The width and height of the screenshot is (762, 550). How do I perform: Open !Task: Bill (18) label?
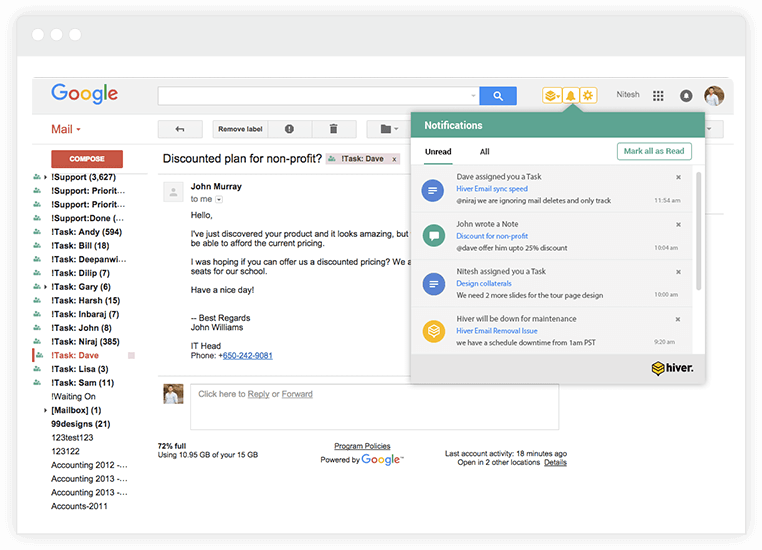[80, 246]
